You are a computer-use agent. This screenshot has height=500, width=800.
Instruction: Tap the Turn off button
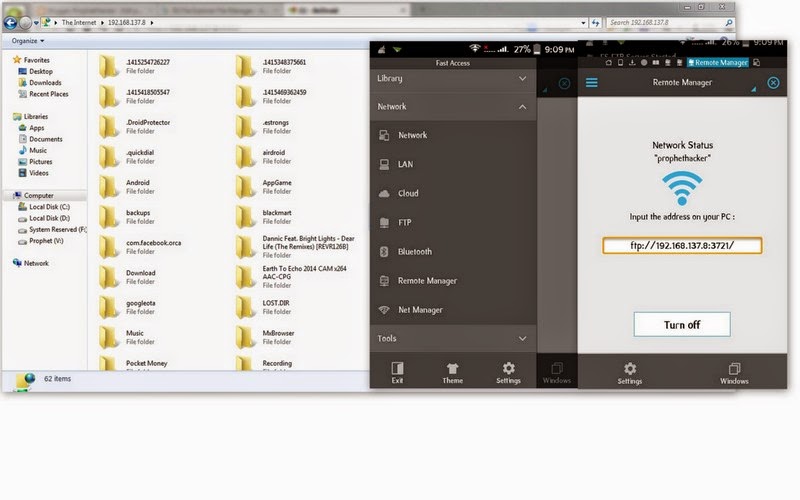(x=682, y=324)
